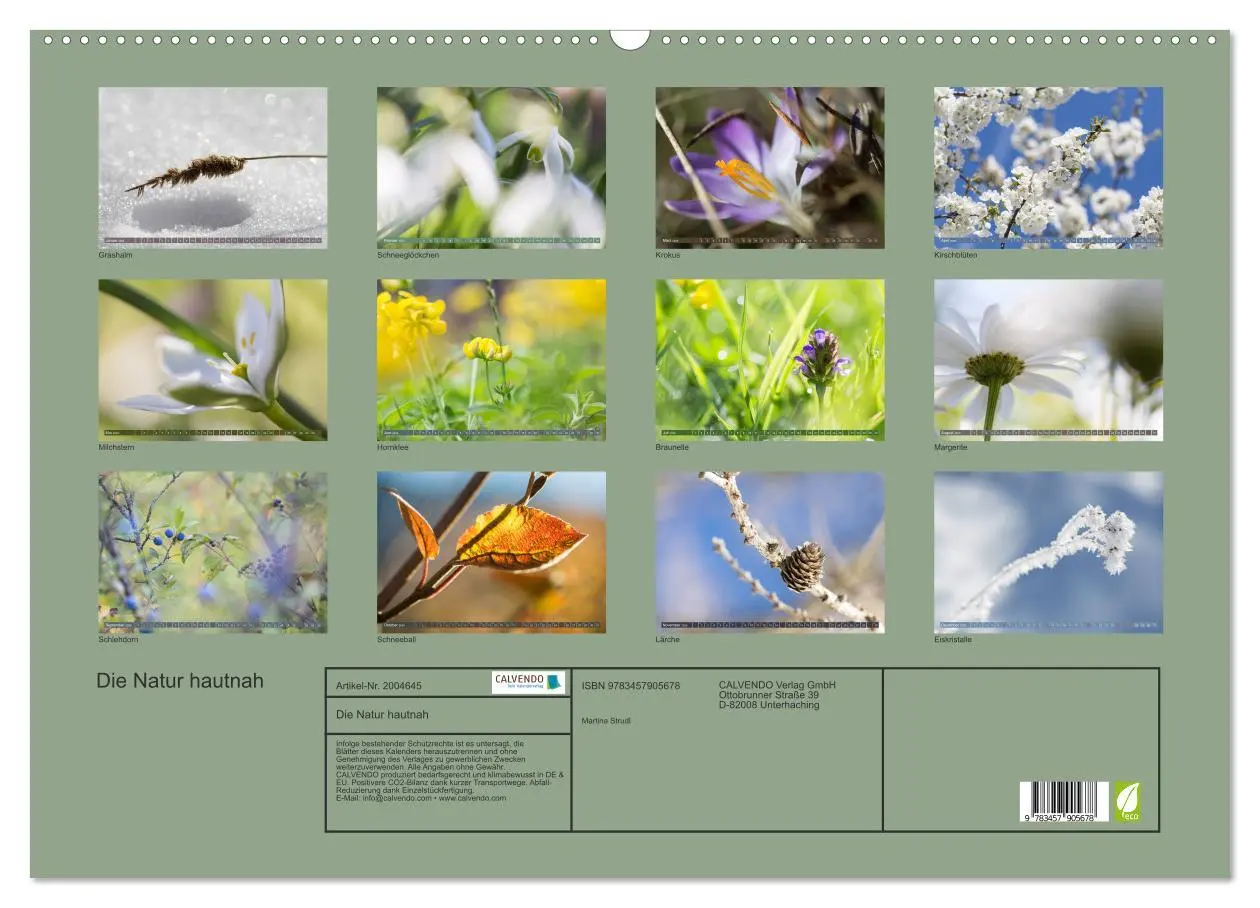
Task: Select the title Die Natur hautnah
Action: [180, 679]
